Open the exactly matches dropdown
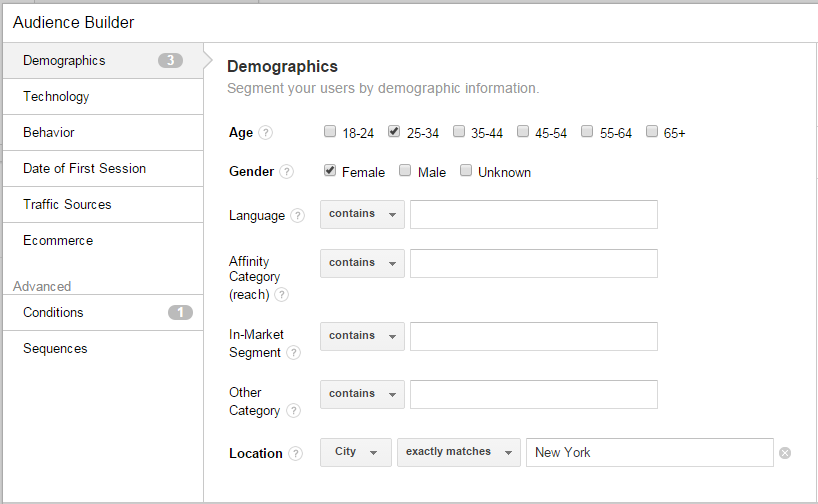The image size is (818, 504). [459, 452]
